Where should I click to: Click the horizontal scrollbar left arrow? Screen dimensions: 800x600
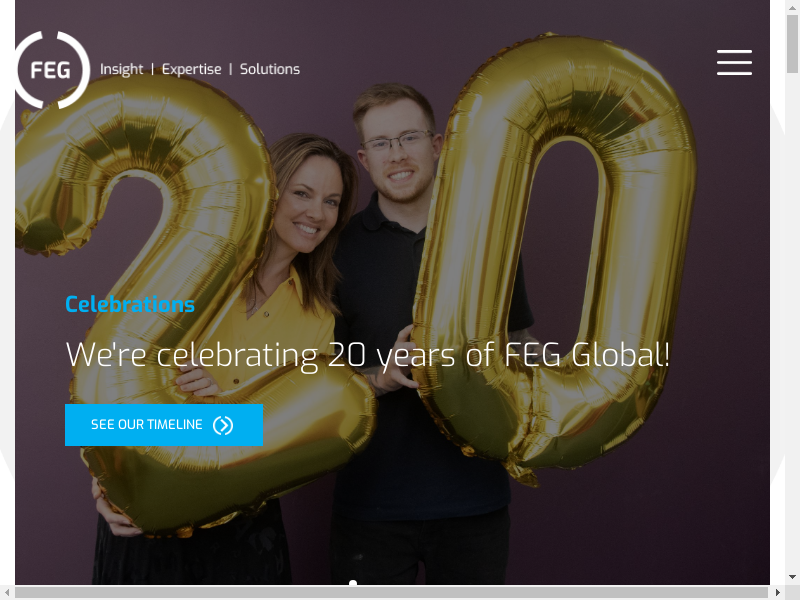coord(7,592)
